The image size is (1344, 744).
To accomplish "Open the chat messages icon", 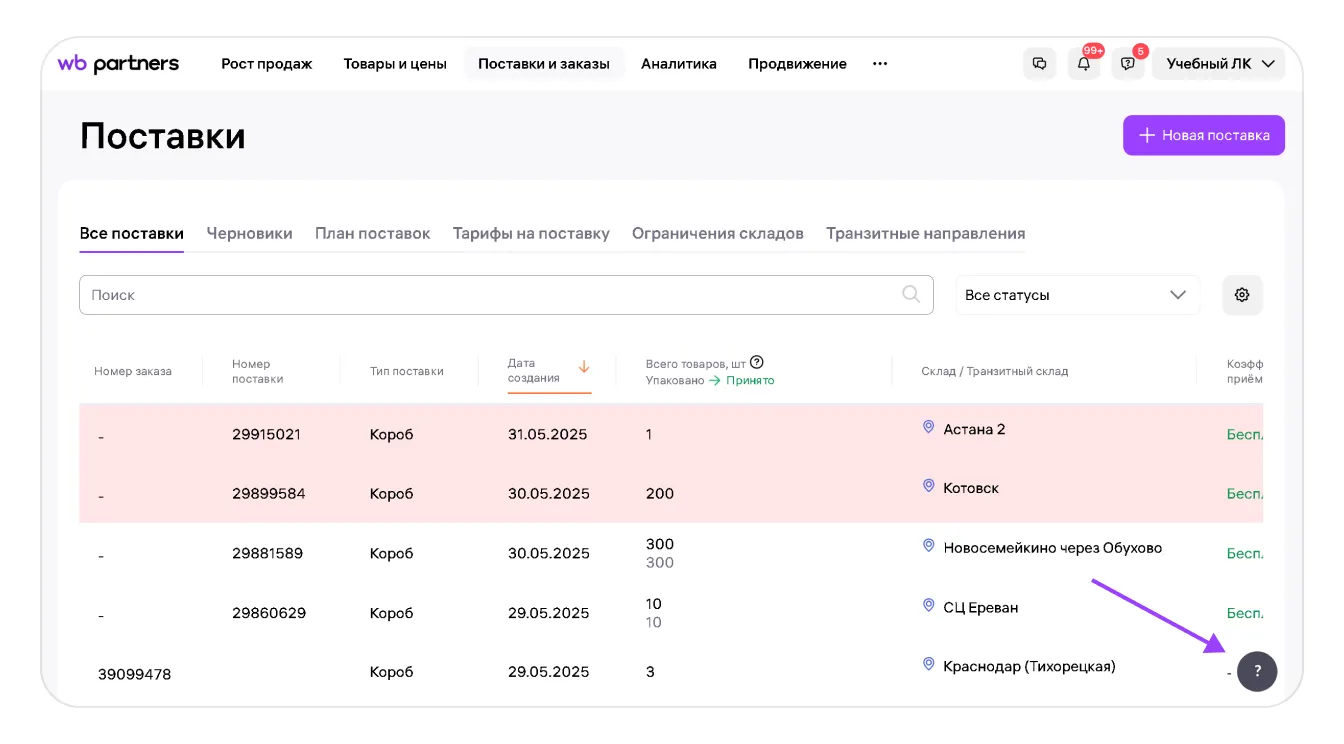I will [x=1039, y=64].
